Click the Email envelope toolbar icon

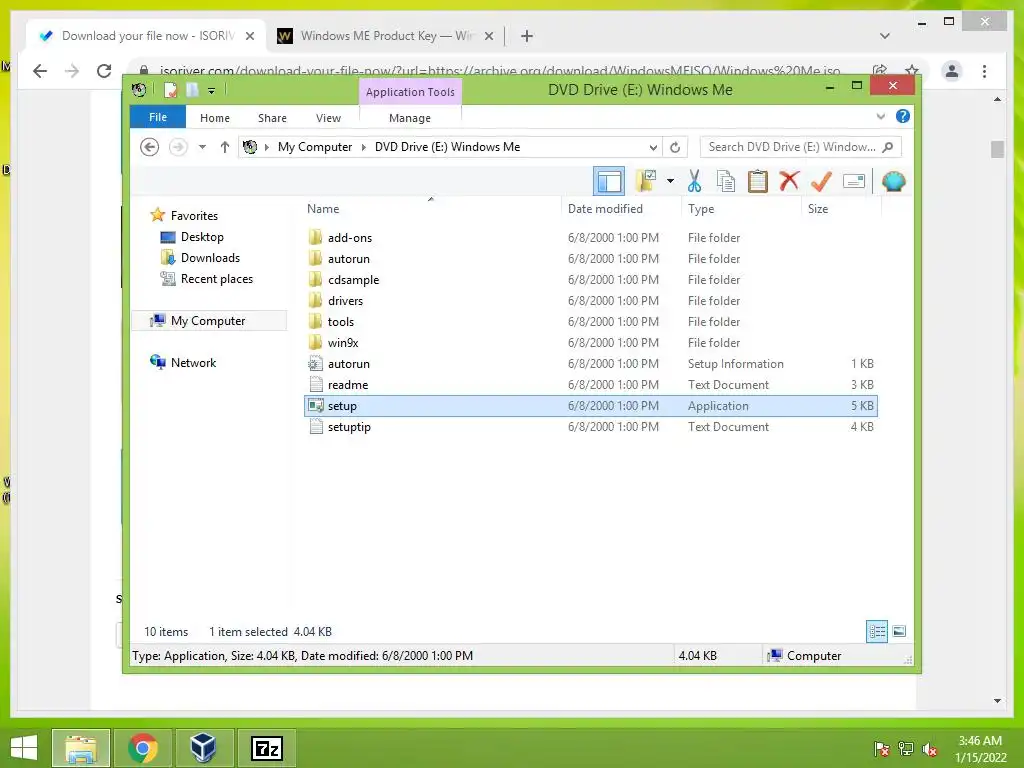click(x=854, y=181)
